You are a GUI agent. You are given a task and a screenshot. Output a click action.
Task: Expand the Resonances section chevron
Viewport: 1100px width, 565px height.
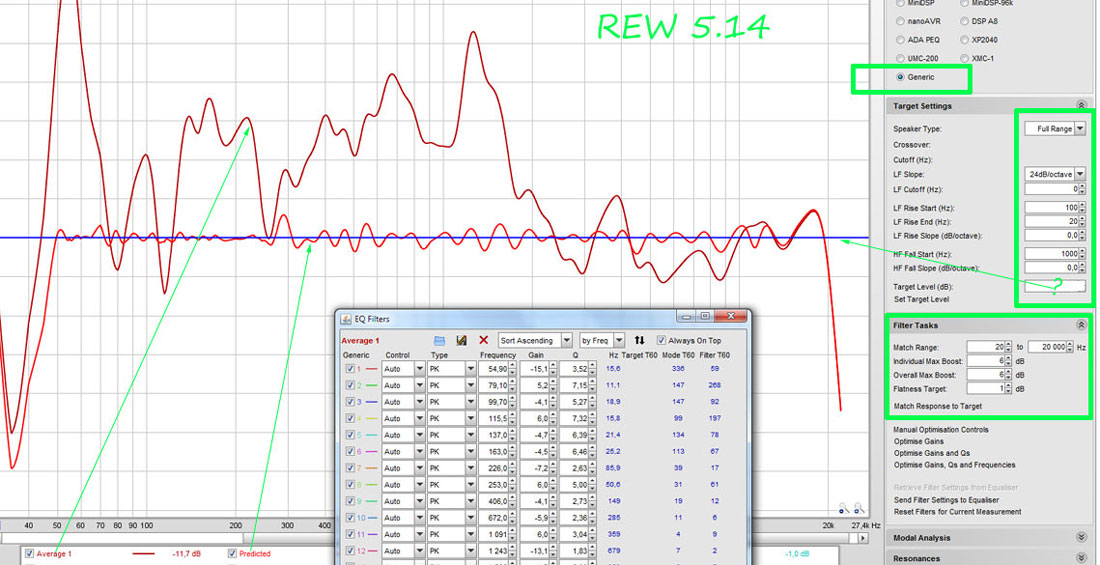tap(1080, 558)
